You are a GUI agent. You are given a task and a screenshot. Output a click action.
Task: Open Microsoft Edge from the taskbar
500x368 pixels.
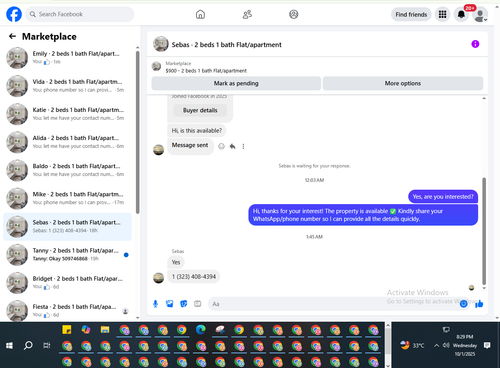[x=201, y=330]
